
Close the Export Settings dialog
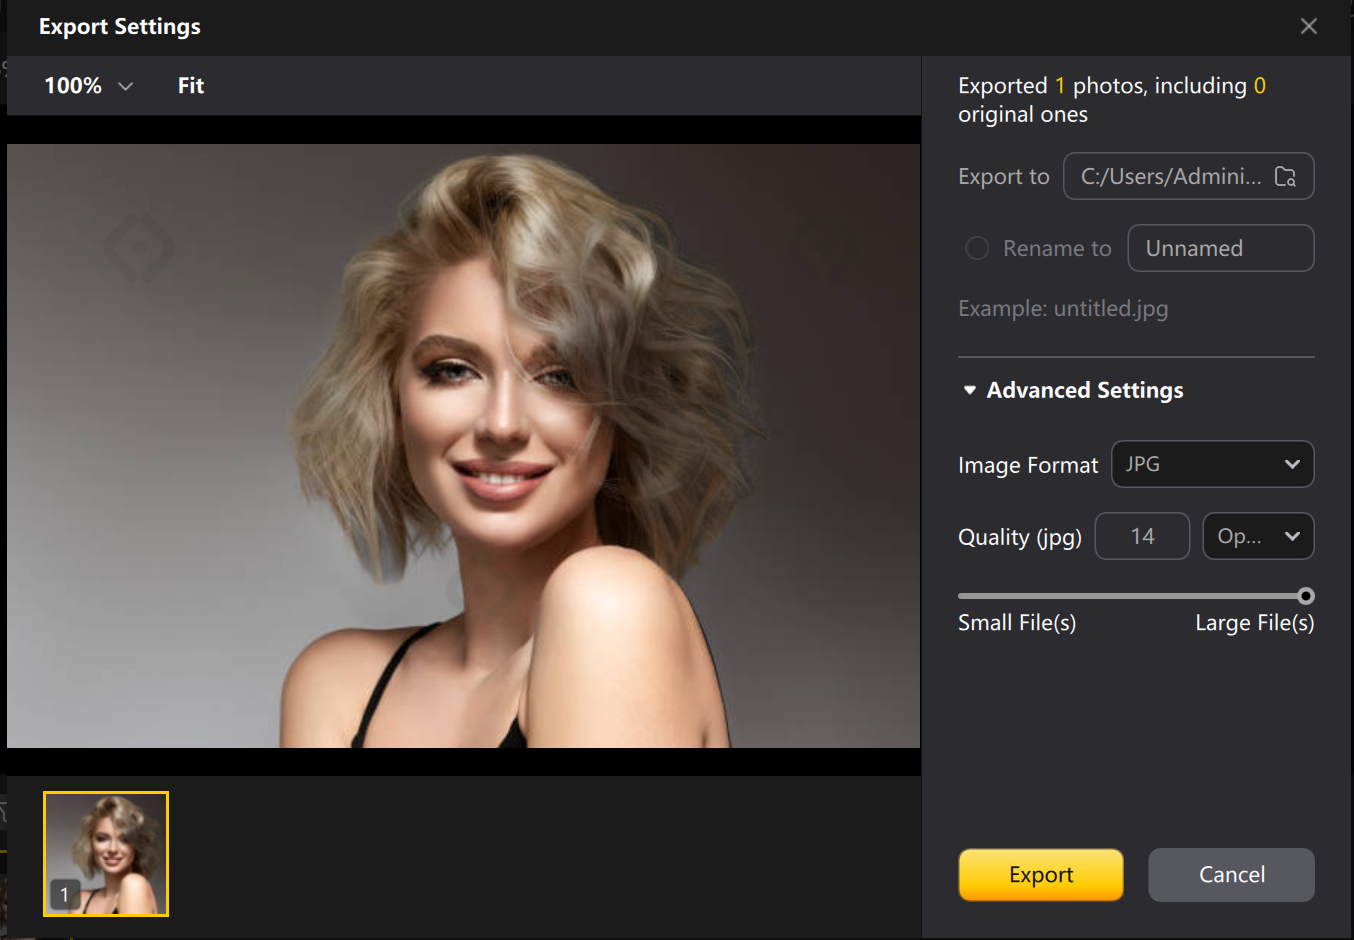point(1309,26)
